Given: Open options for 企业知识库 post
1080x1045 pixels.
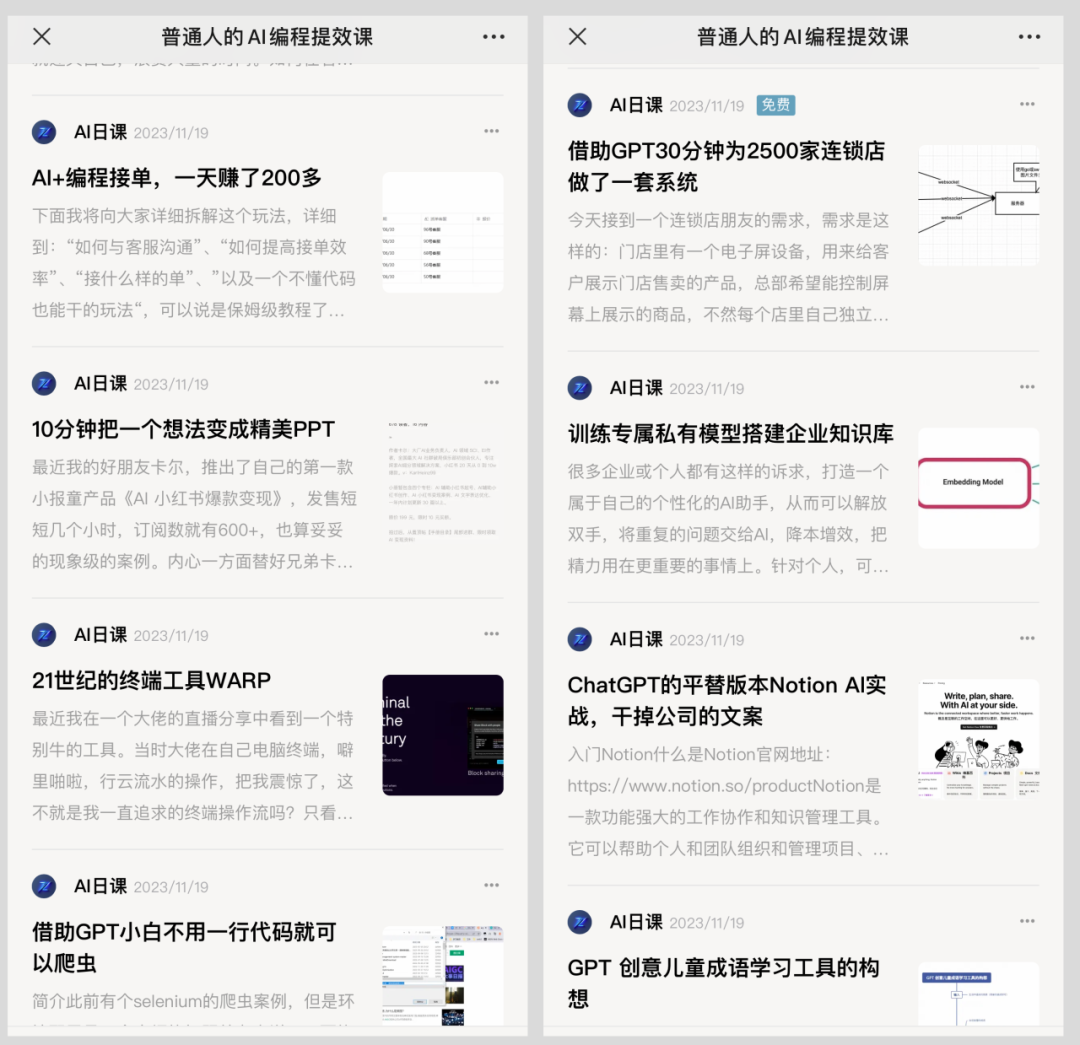Looking at the screenshot, I should (1027, 387).
